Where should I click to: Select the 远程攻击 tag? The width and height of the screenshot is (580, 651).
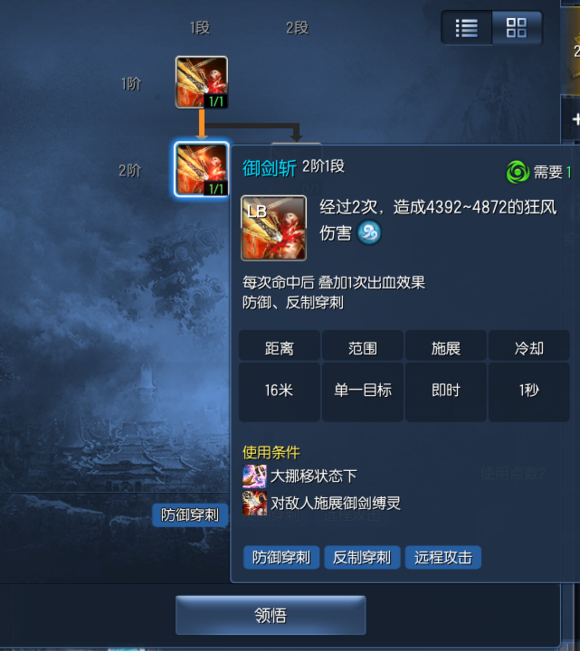pos(443,557)
